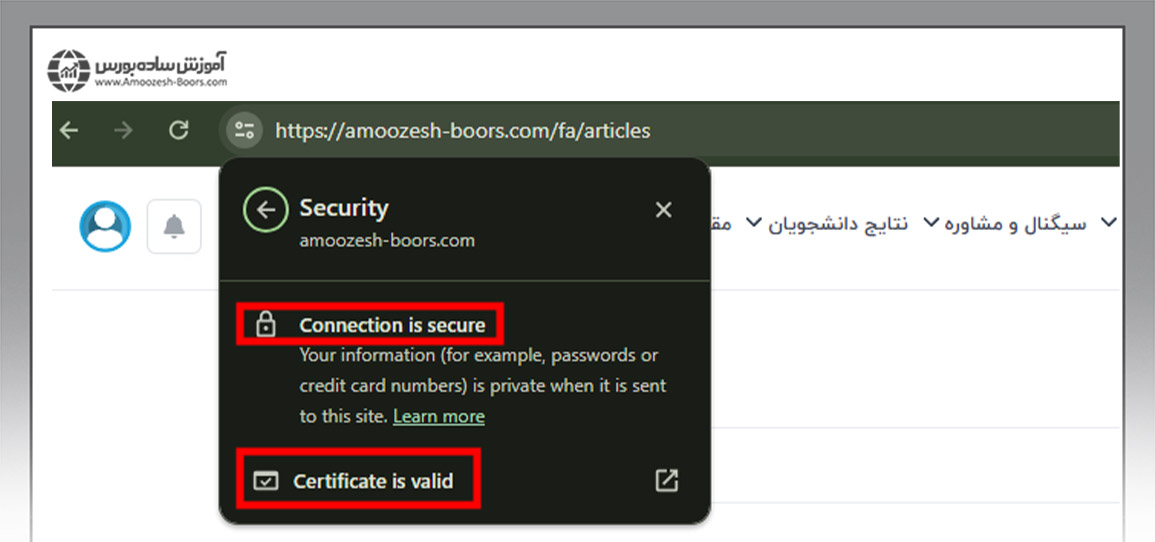Expand the chevron at the navigation bar's right edge

pyautogui.click(x=1108, y=222)
